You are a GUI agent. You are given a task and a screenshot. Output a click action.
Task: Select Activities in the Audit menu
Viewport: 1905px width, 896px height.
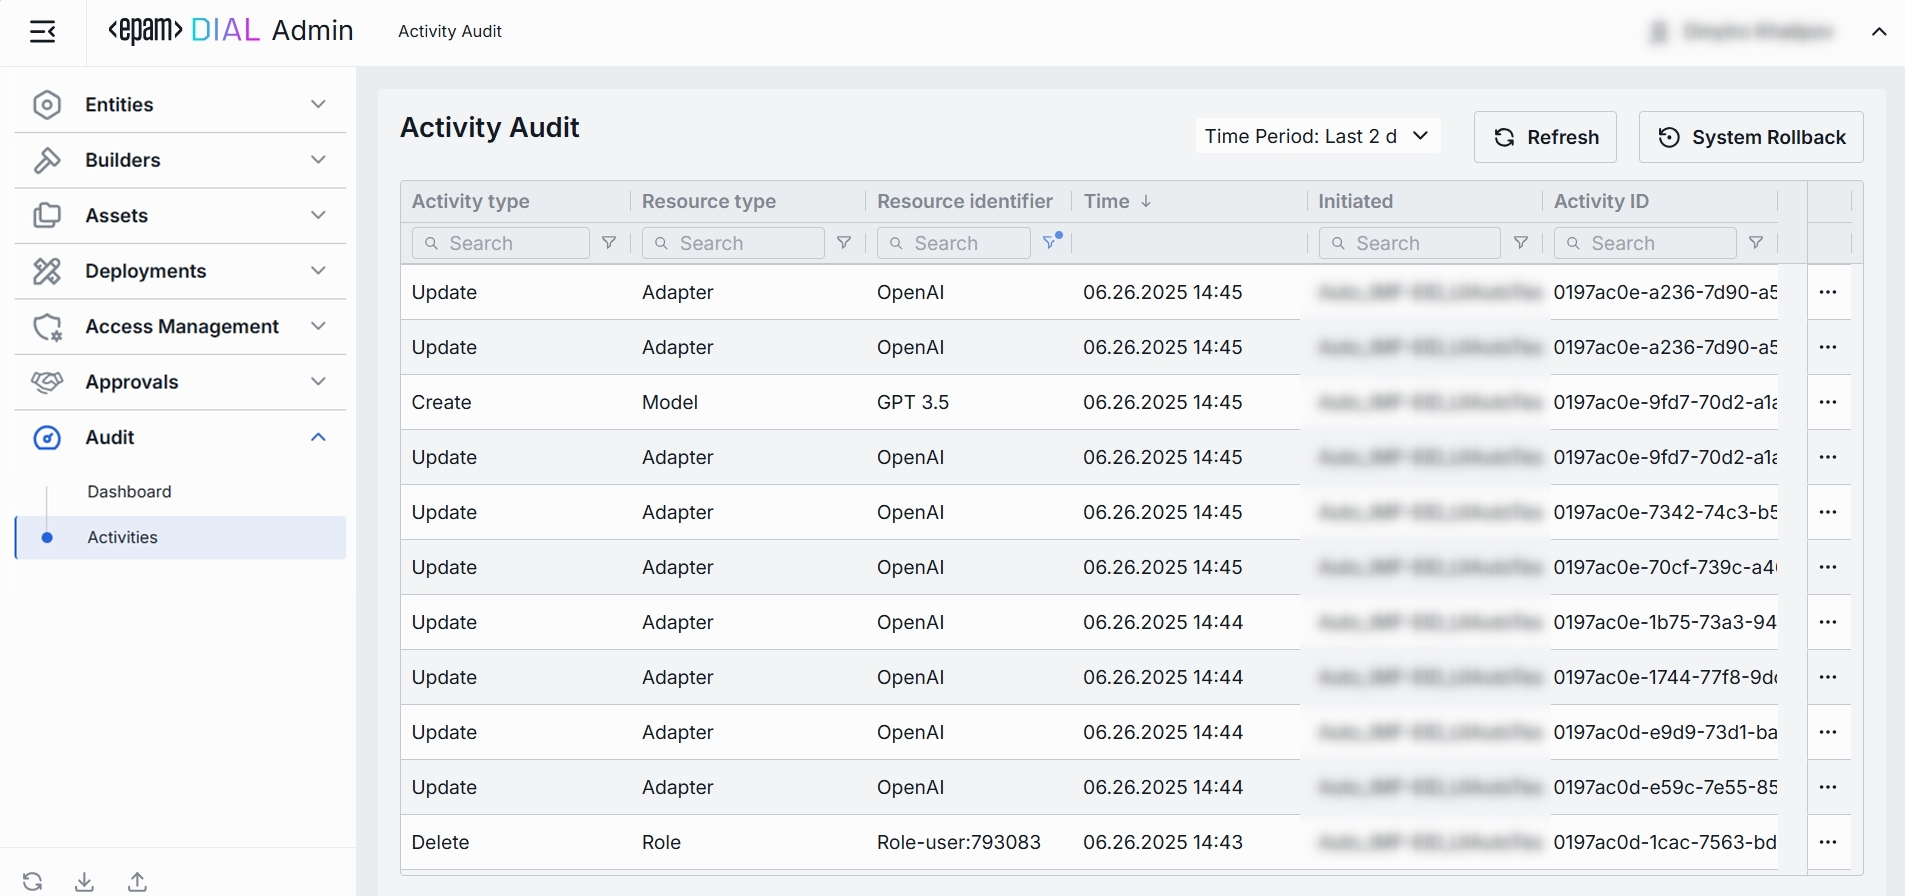click(x=123, y=538)
